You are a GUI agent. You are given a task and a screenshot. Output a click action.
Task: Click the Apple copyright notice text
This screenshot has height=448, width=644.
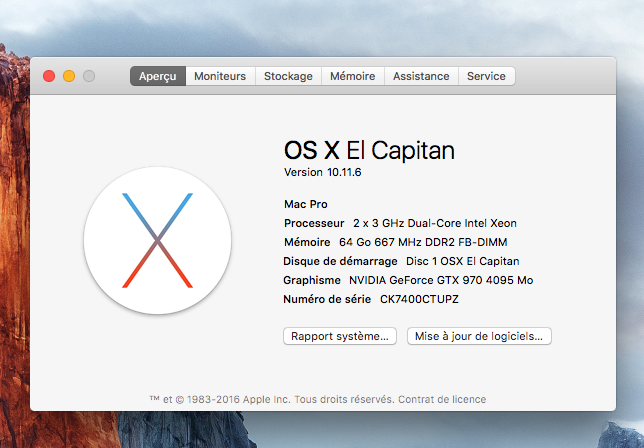pyautogui.click(x=272, y=399)
